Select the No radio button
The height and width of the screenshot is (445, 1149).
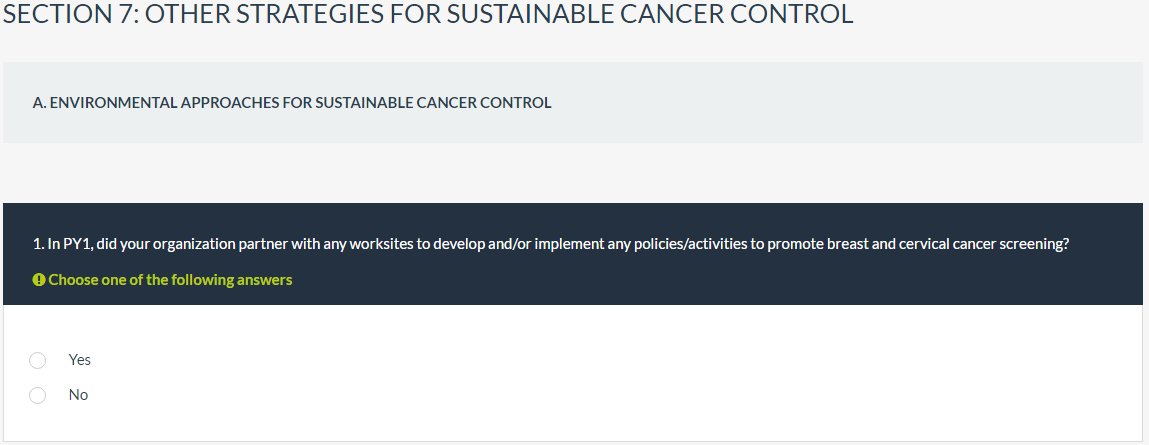coord(38,395)
